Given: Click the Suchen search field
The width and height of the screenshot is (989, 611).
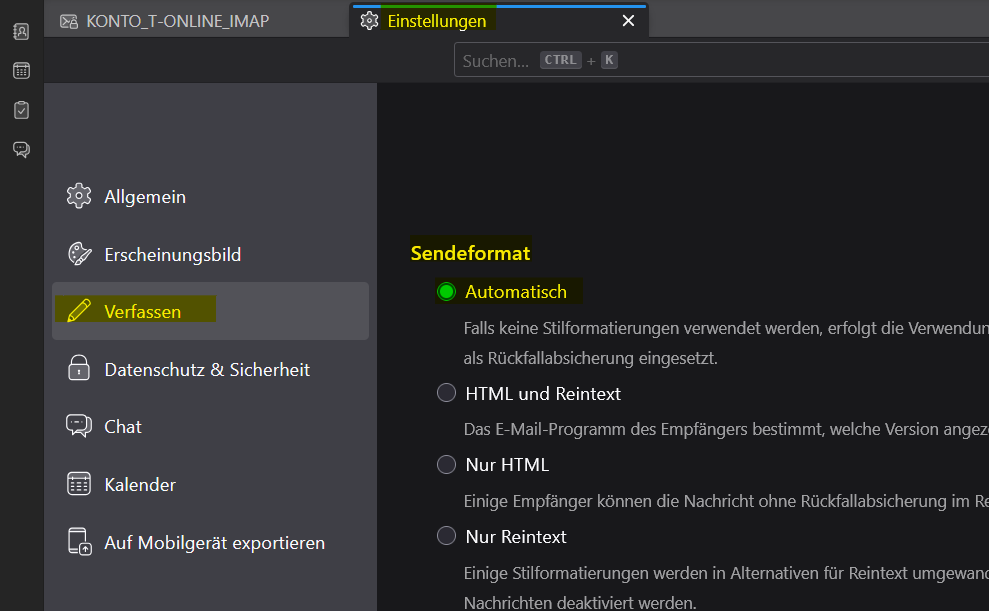Looking at the screenshot, I should (720, 61).
